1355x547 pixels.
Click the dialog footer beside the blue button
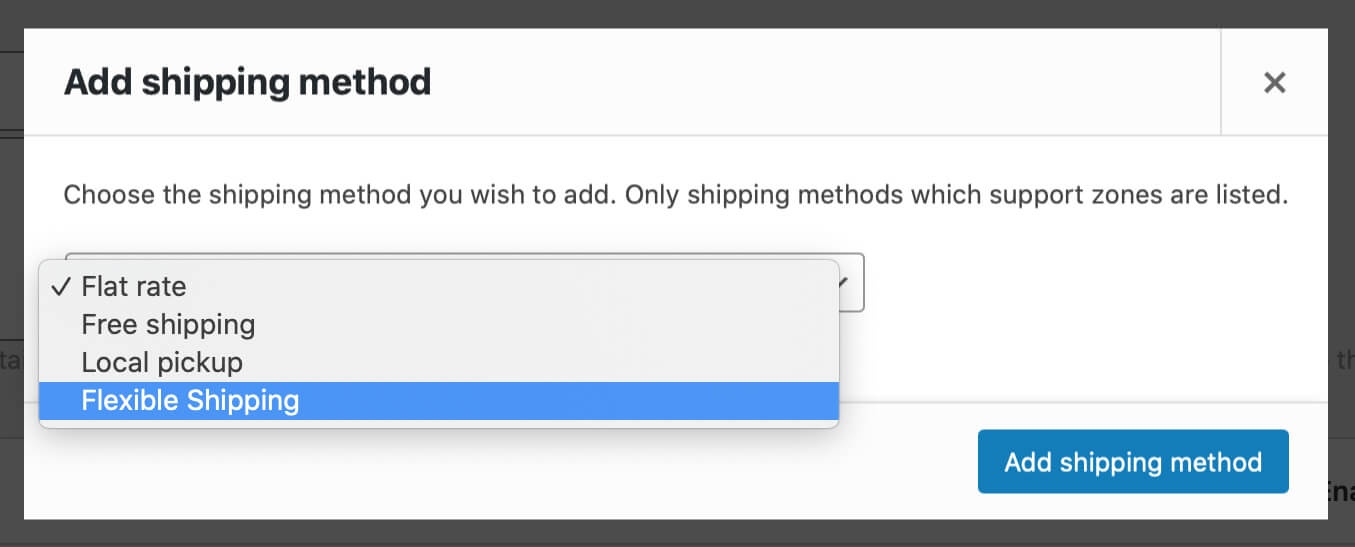pyautogui.click(x=600, y=462)
